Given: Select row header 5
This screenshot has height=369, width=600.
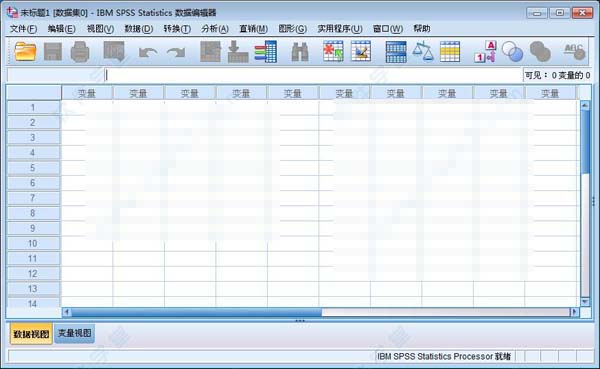Looking at the screenshot, I should pyautogui.click(x=34, y=168).
